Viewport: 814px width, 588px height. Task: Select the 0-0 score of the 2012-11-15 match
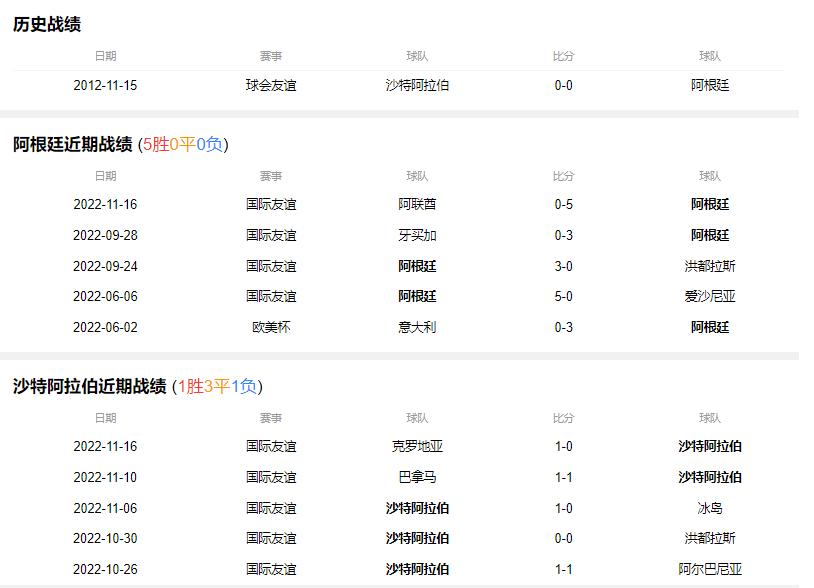(564, 85)
